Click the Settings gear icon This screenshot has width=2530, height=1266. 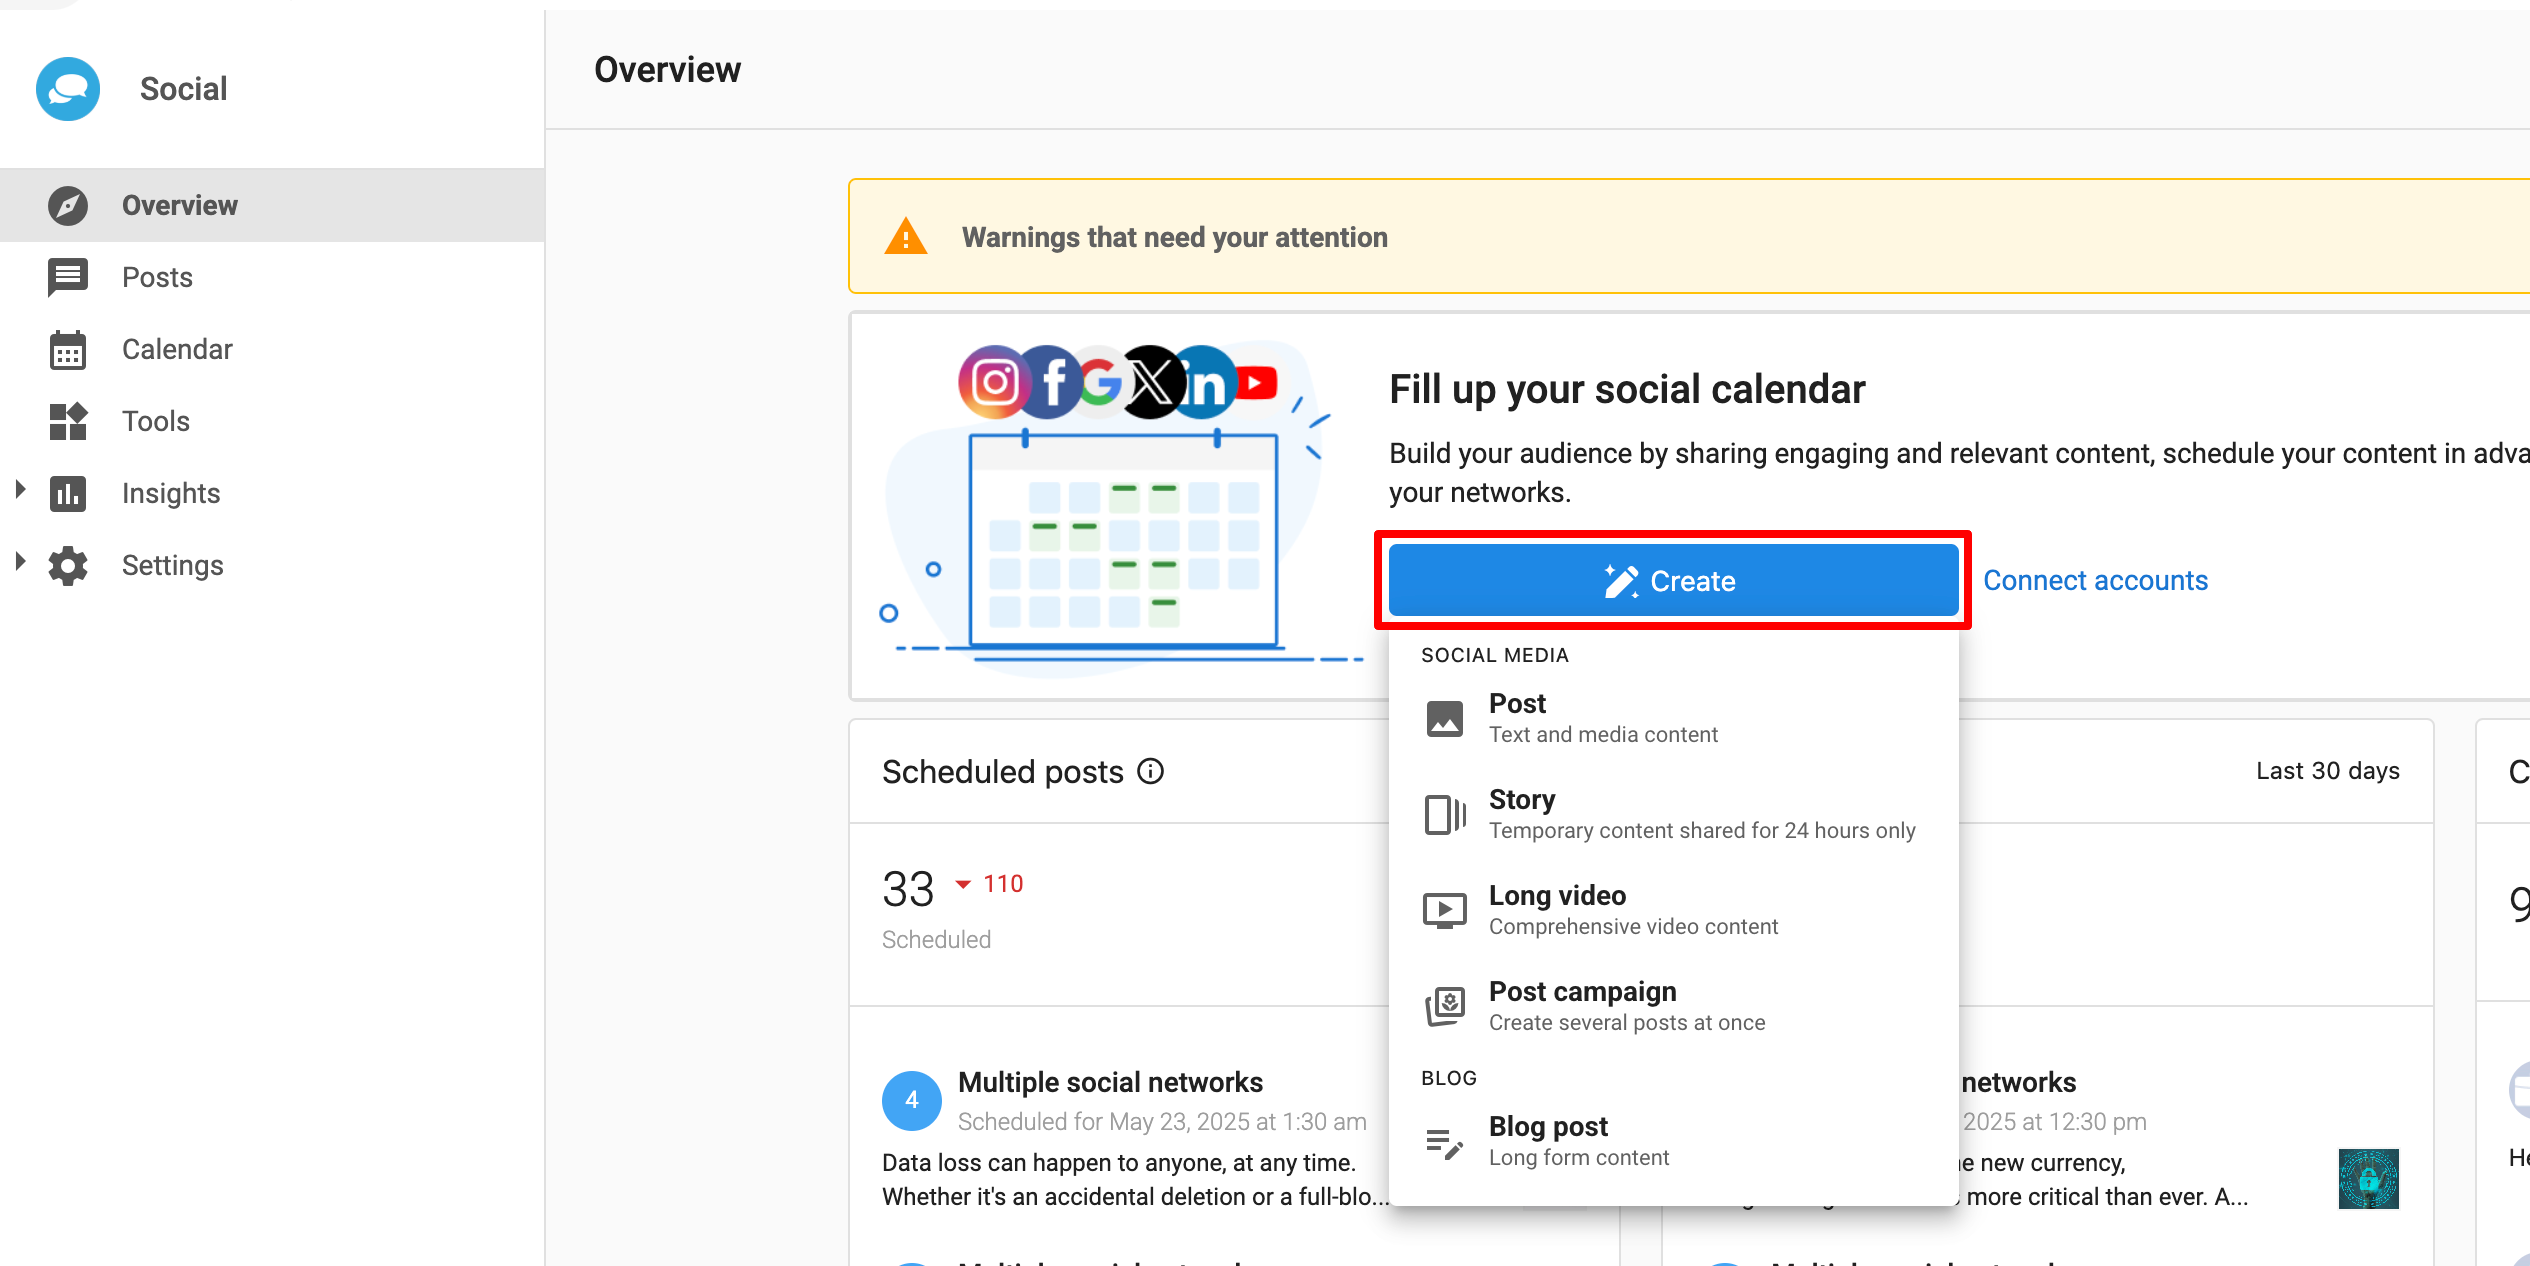[x=67, y=565]
